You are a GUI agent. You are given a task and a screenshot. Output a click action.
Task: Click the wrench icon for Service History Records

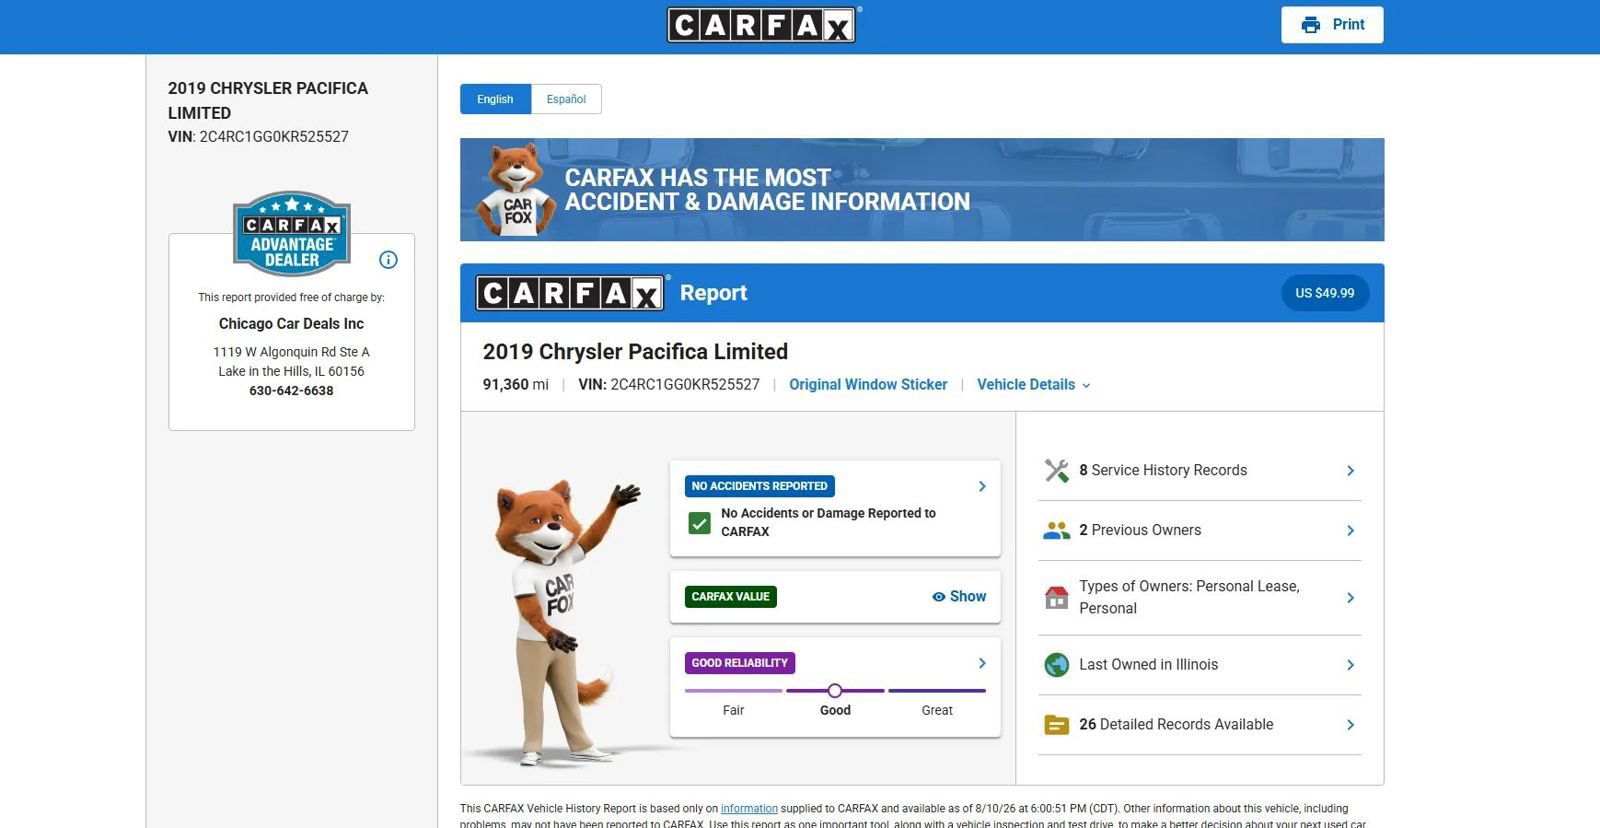(1057, 470)
